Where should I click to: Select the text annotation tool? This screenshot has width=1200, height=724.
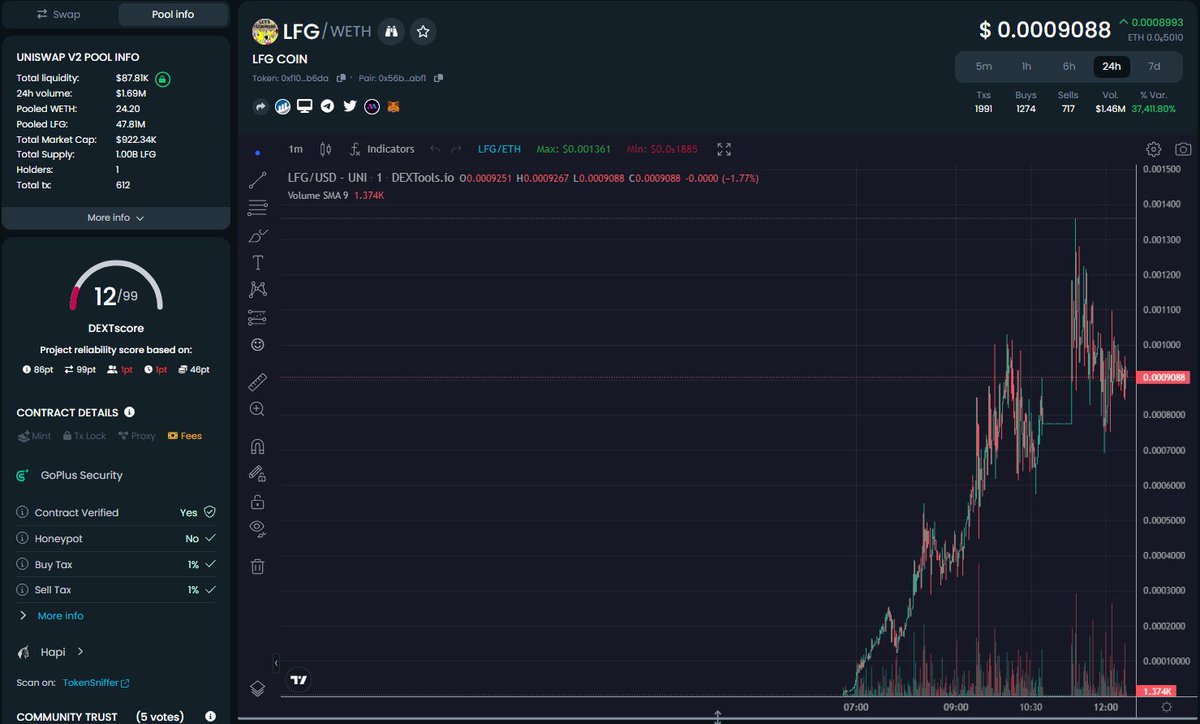(257, 262)
